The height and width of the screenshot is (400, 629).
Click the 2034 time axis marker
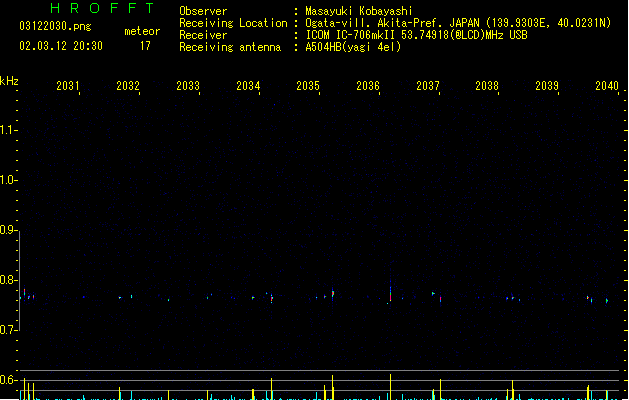coord(248,86)
